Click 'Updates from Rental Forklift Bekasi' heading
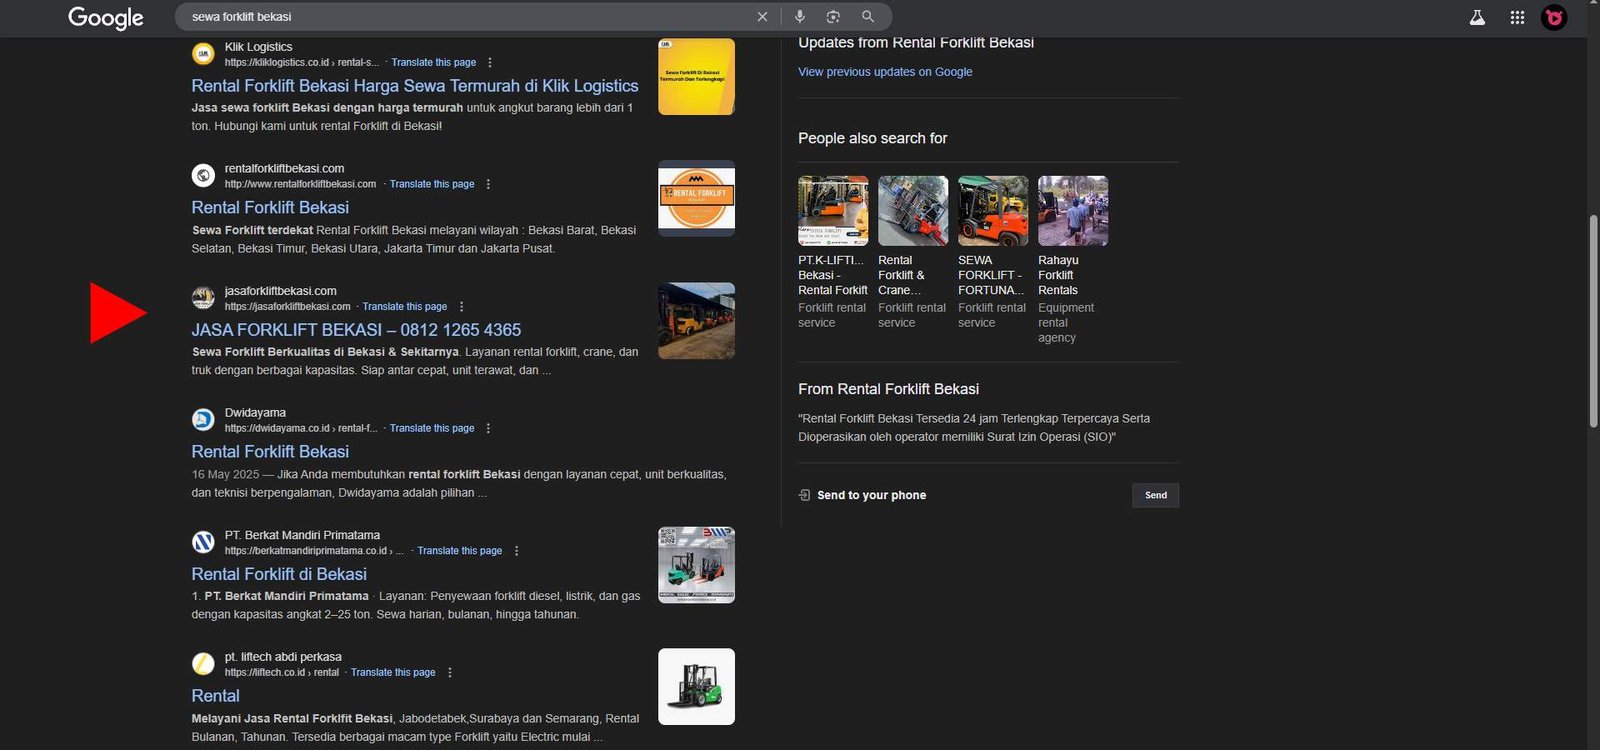 tap(916, 43)
